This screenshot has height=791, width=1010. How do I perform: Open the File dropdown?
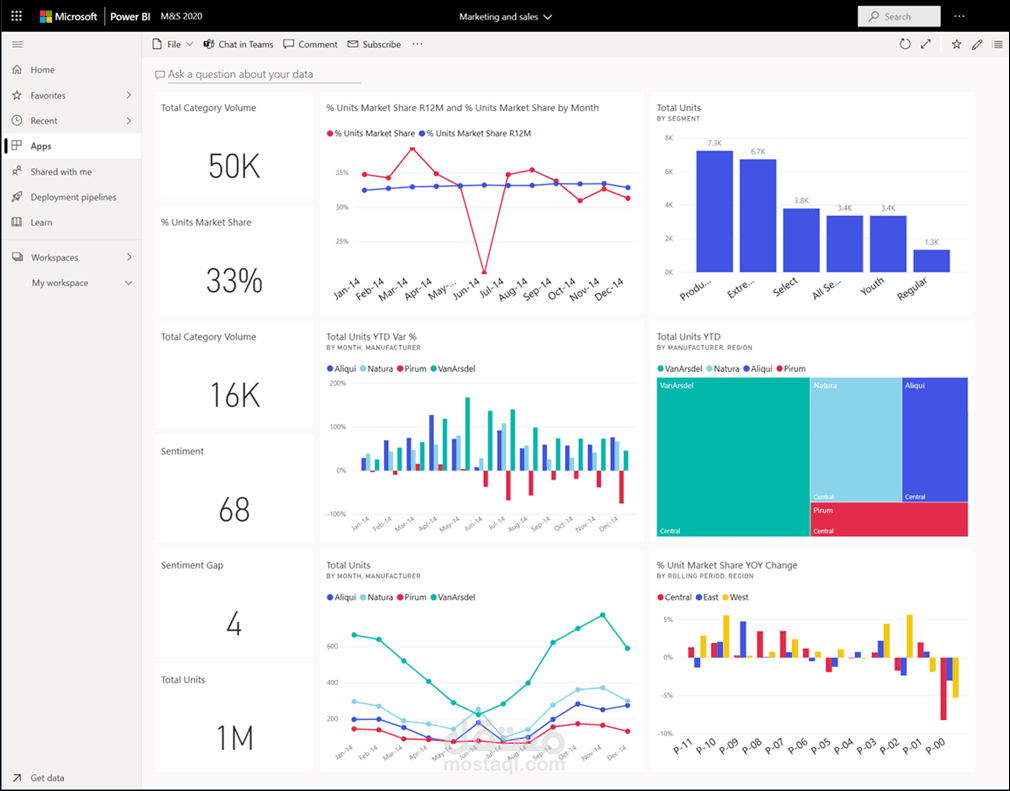point(172,44)
